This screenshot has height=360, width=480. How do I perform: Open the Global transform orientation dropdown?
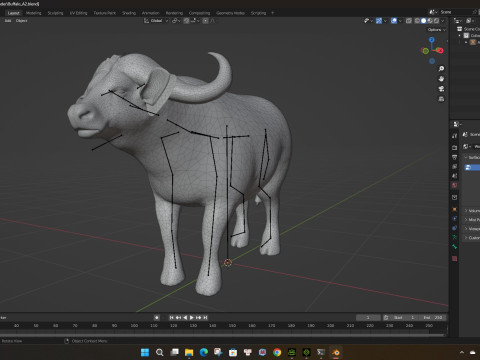tap(156, 21)
